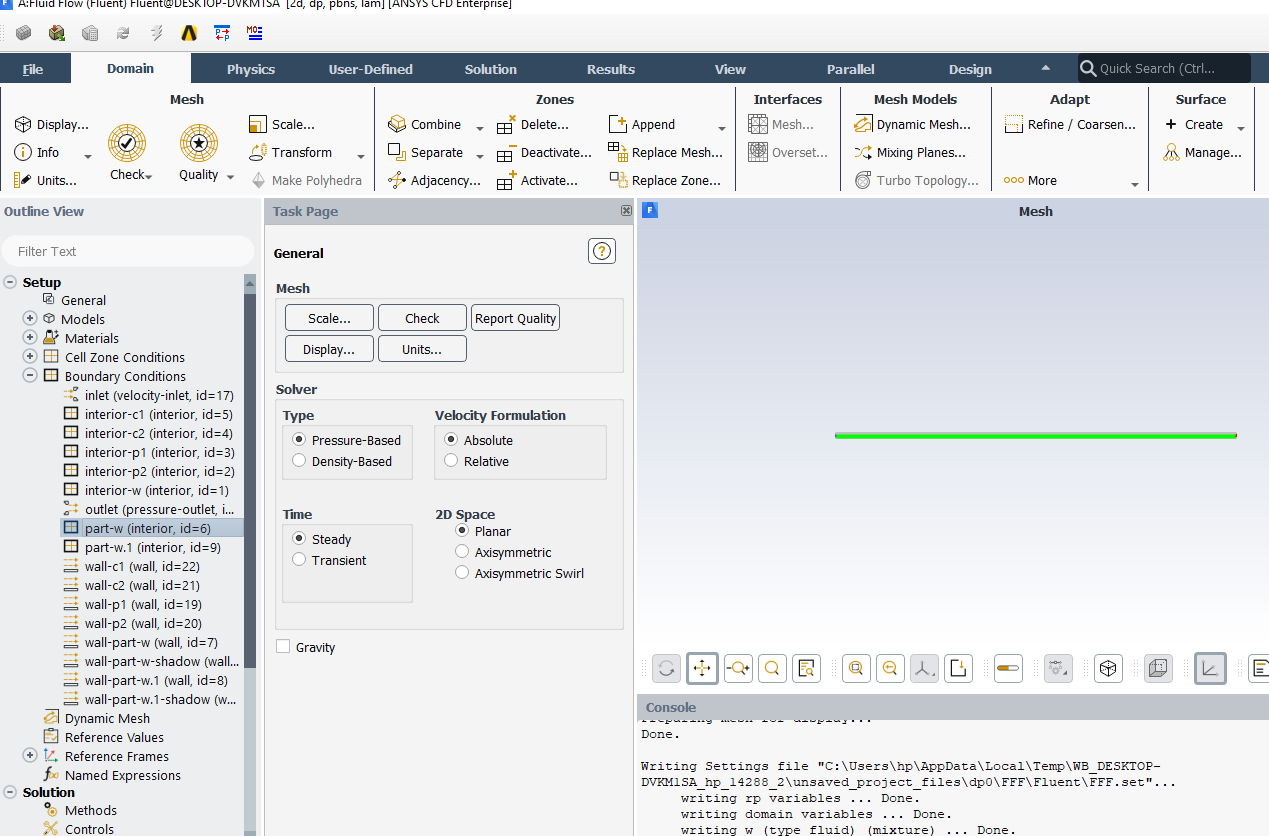Click Manage... in the Surface group
This screenshot has height=836, width=1269.
click(x=1203, y=153)
